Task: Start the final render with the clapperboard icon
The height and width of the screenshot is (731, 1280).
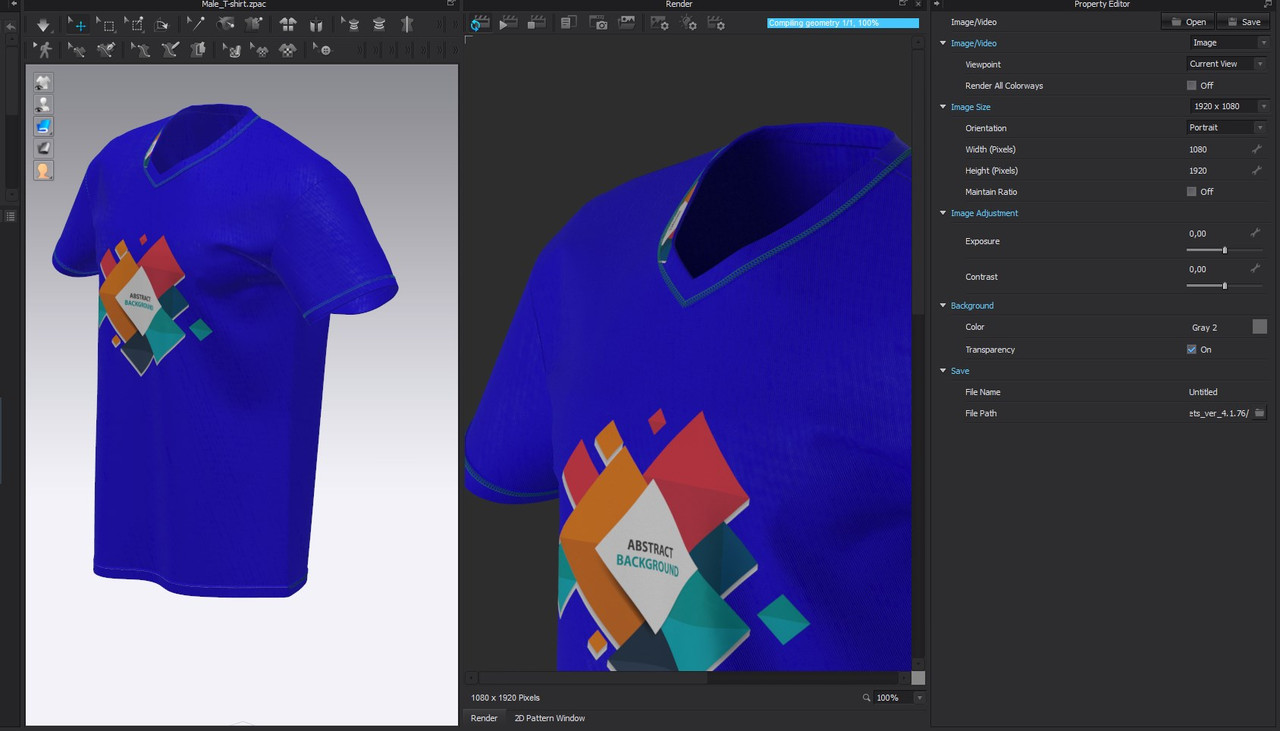Action: click(x=508, y=22)
